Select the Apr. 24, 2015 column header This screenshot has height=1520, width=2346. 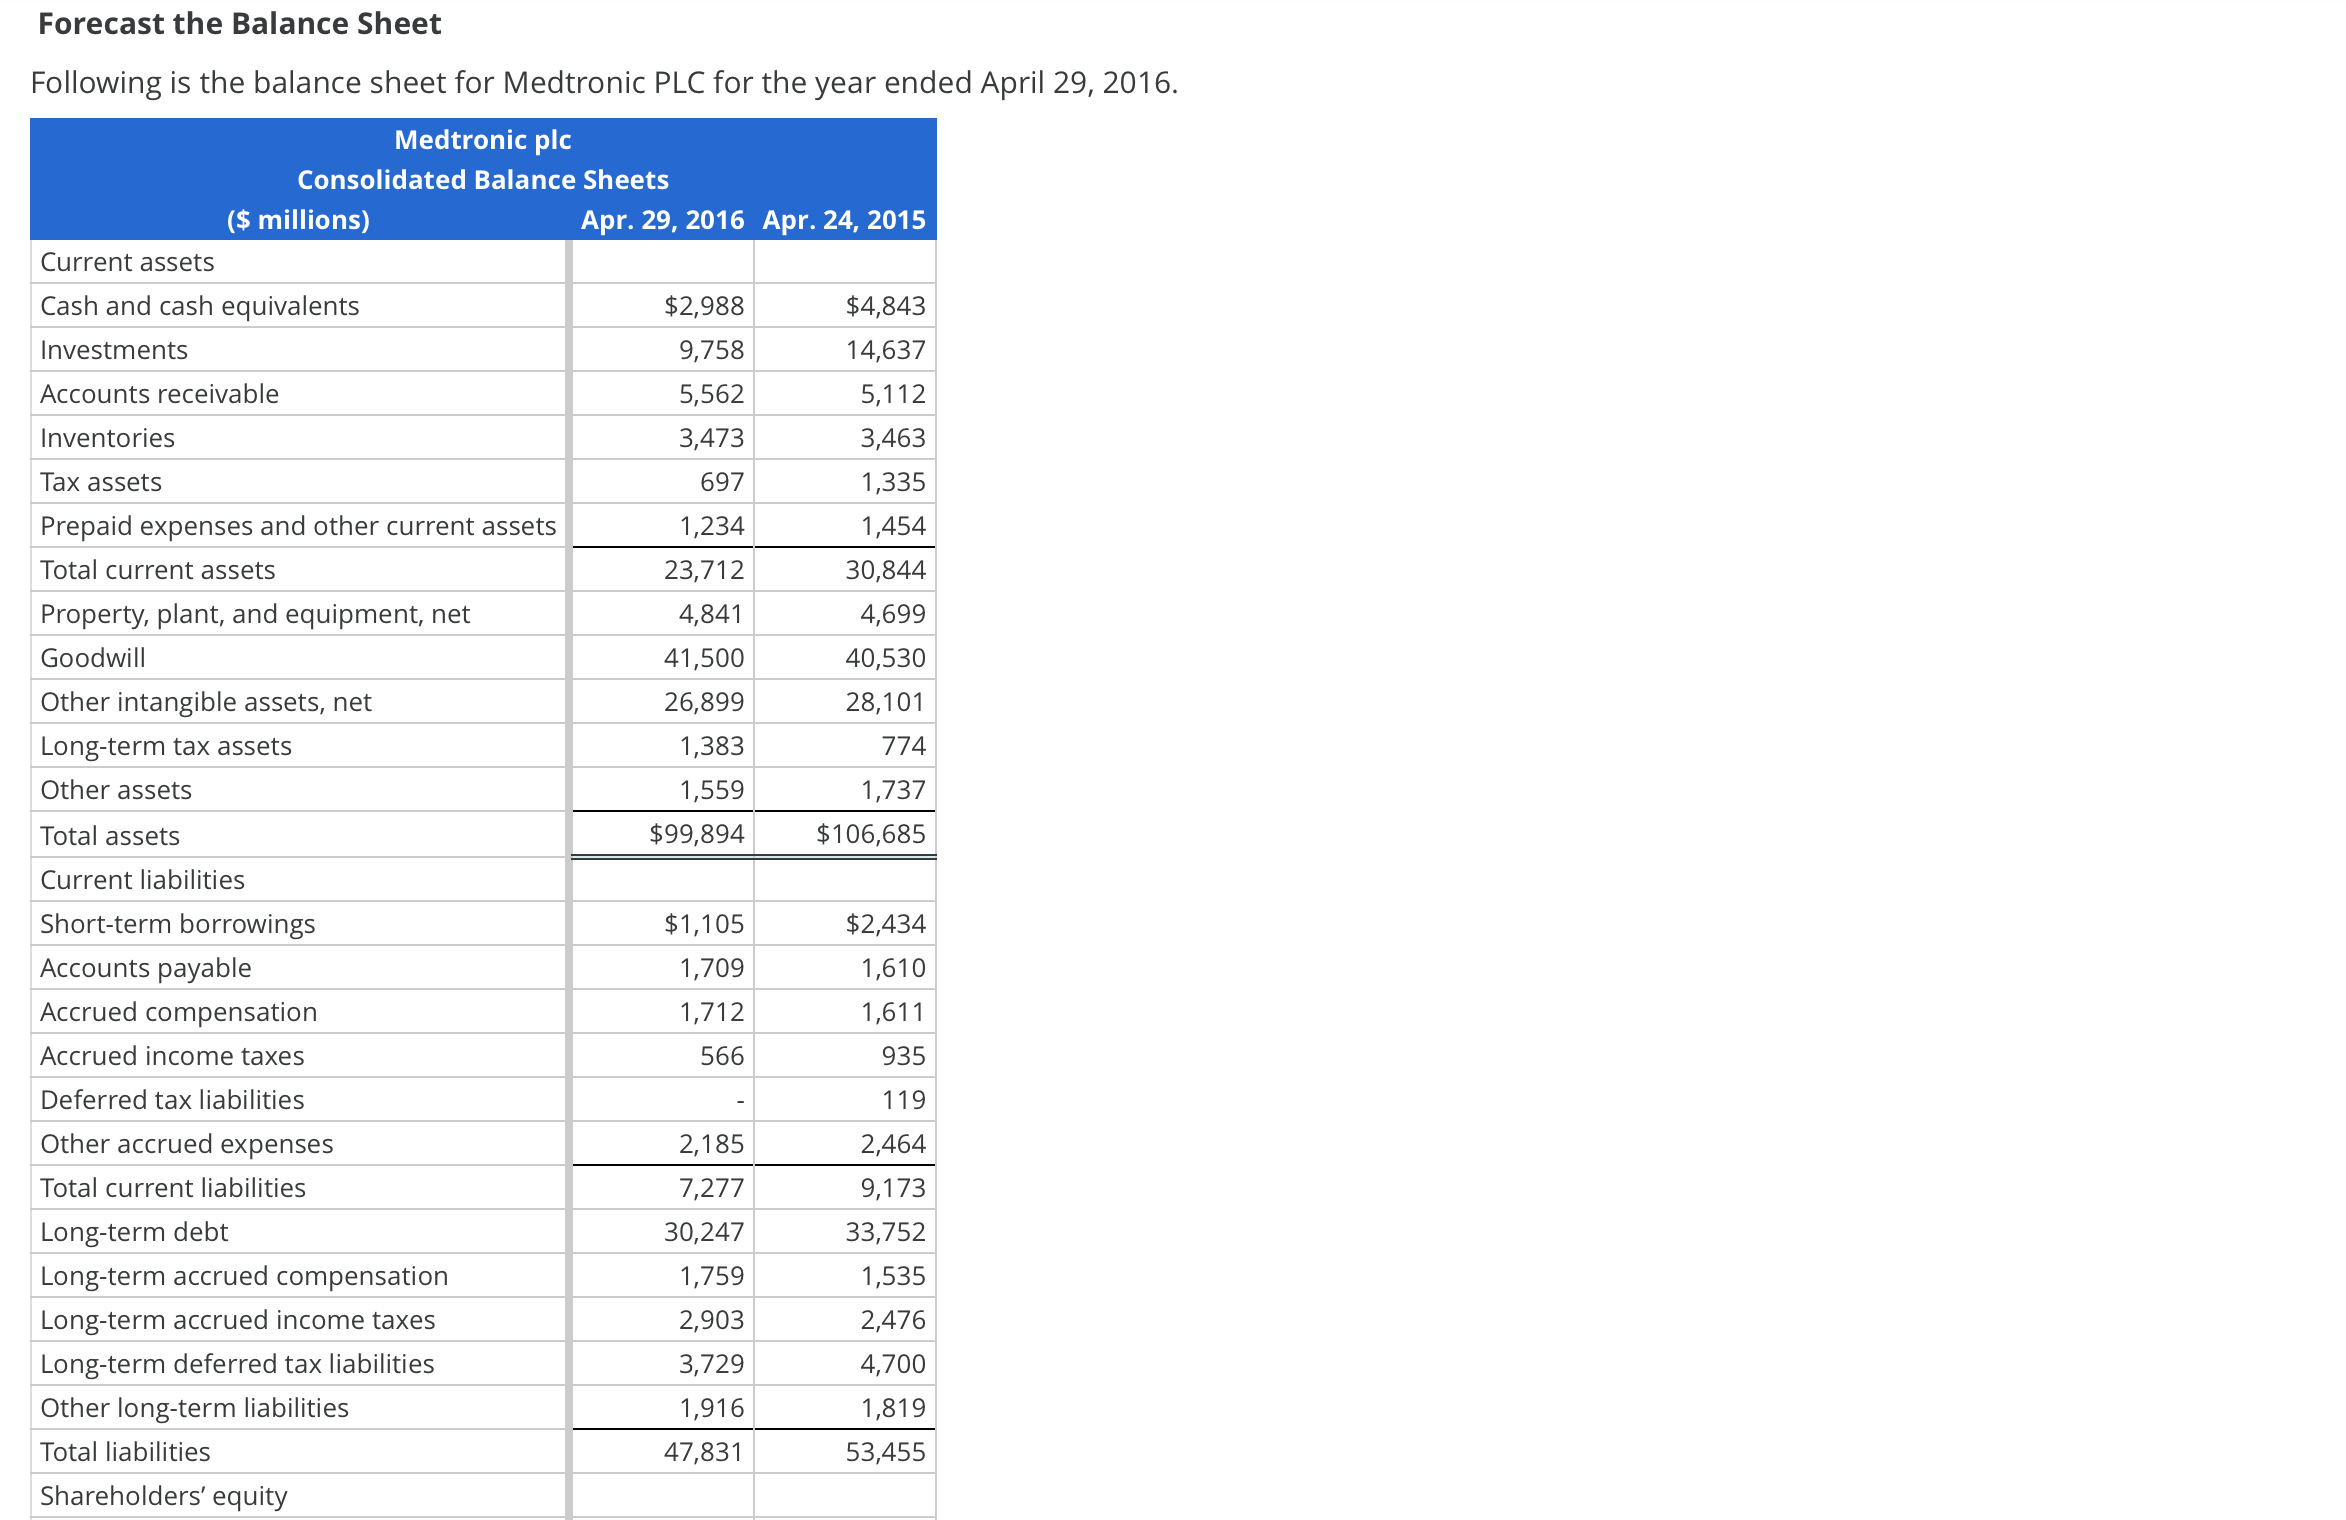click(845, 220)
